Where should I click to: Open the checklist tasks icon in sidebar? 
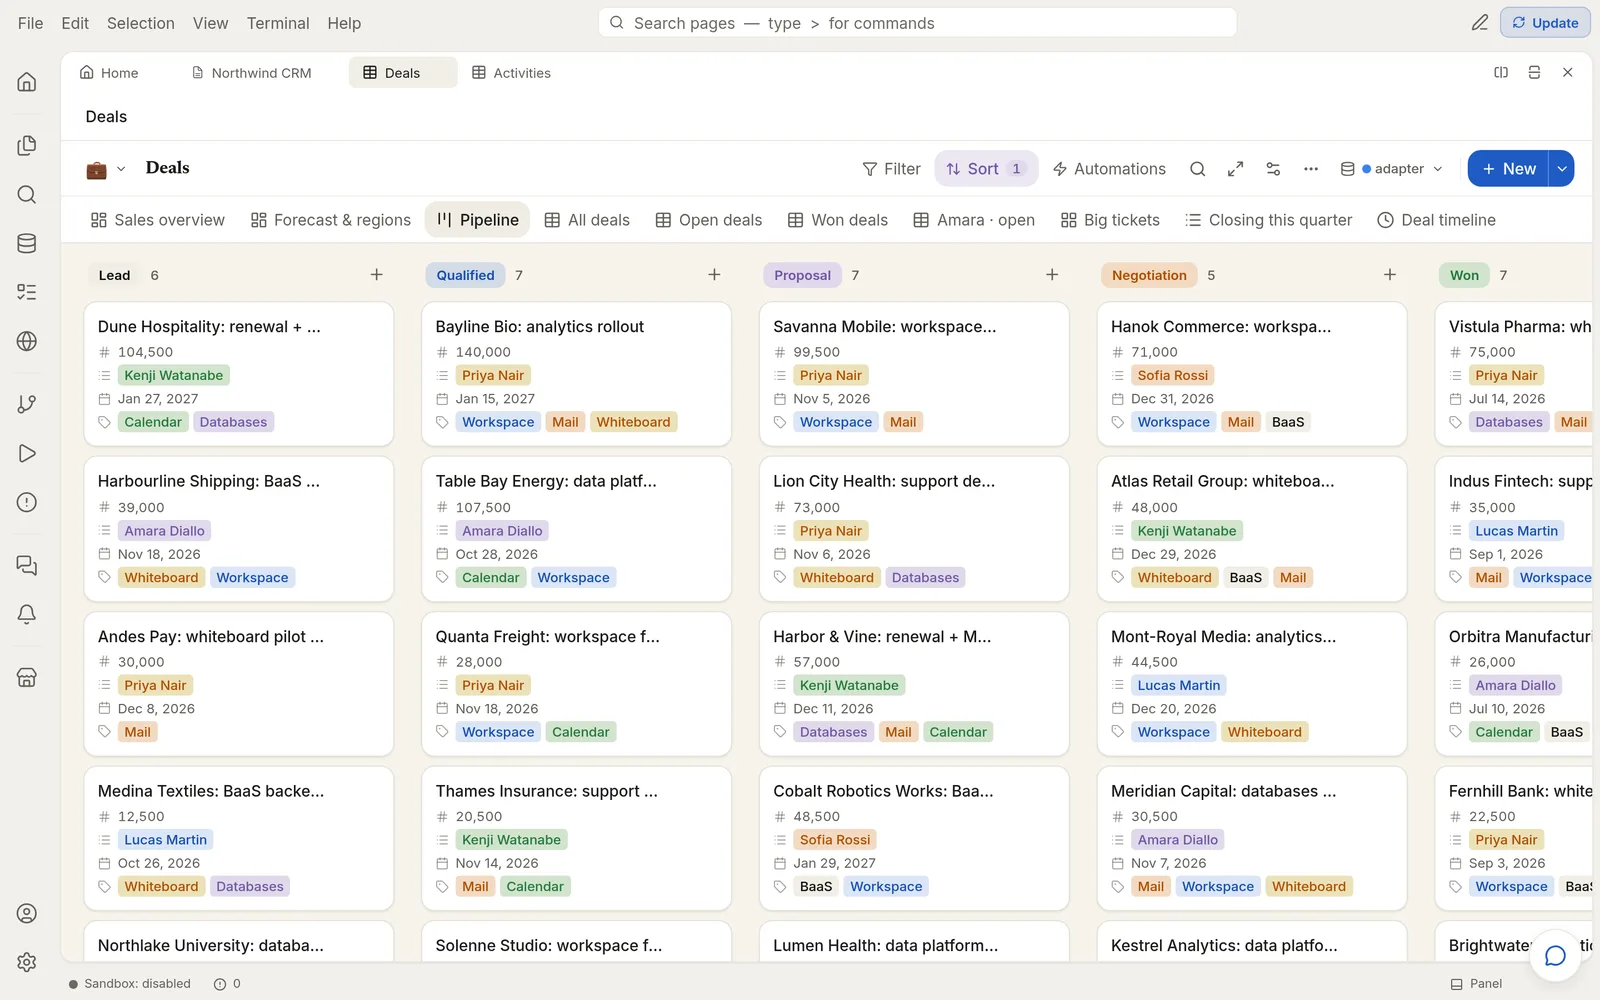click(27, 292)
